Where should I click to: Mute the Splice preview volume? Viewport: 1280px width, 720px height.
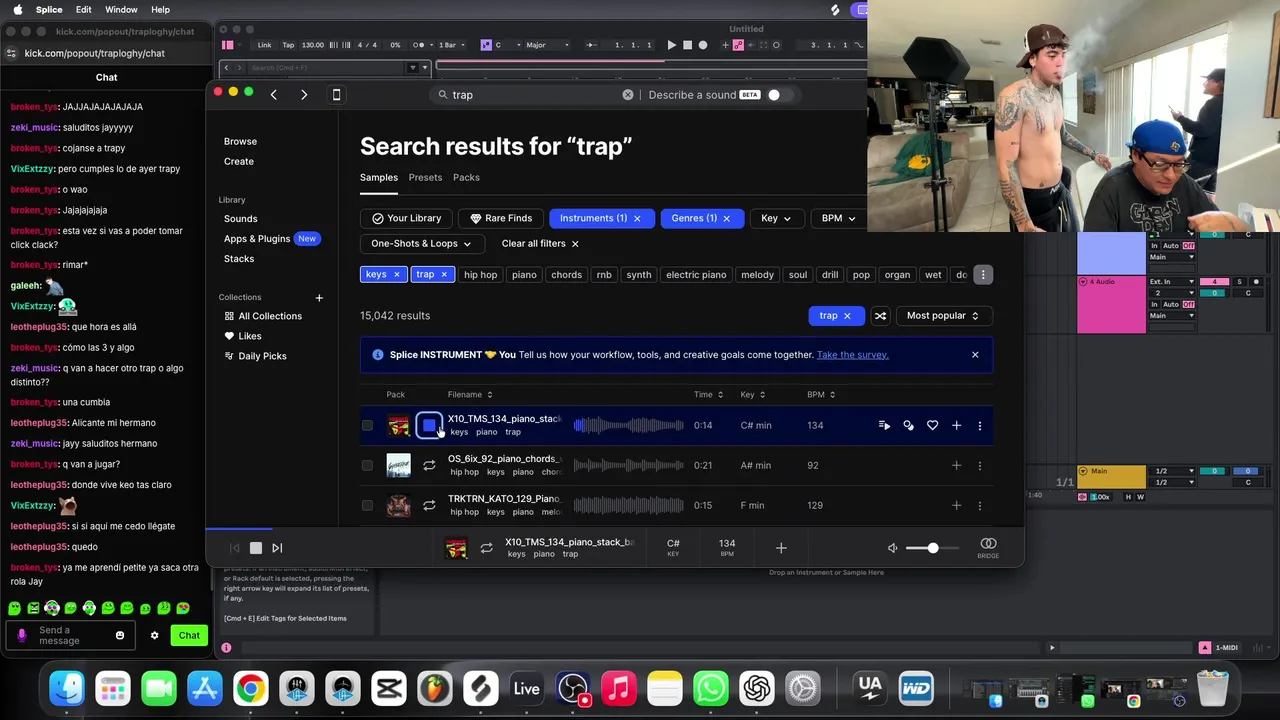pos(893,548)
